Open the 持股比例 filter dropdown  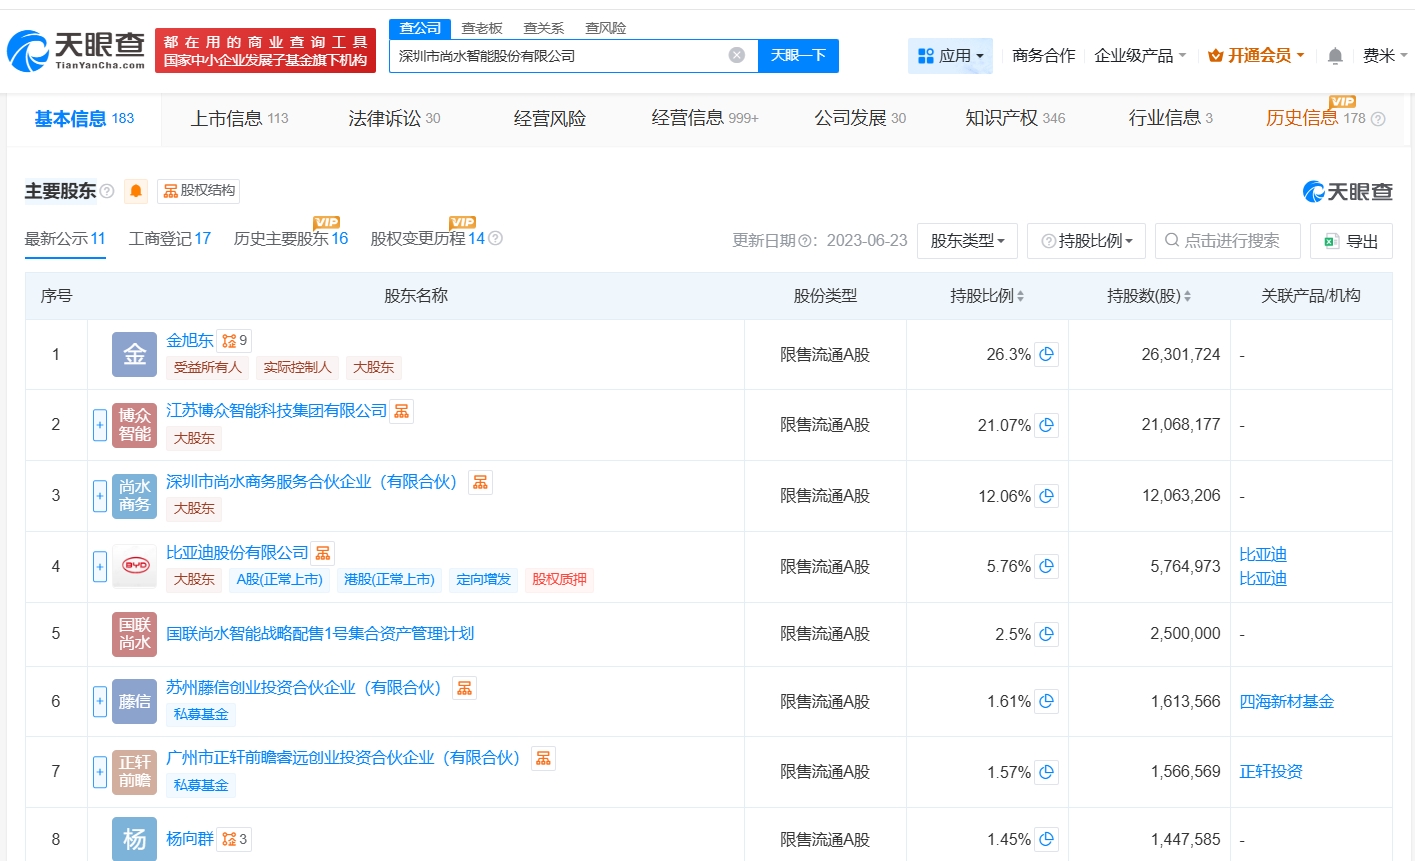(x=1087, y=241)
